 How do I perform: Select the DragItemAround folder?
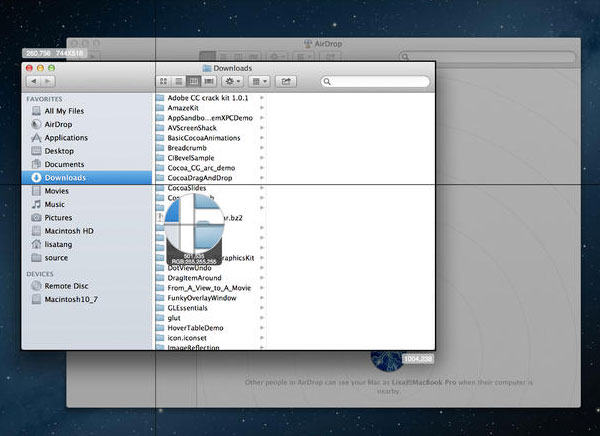click(x=210, y=278)
